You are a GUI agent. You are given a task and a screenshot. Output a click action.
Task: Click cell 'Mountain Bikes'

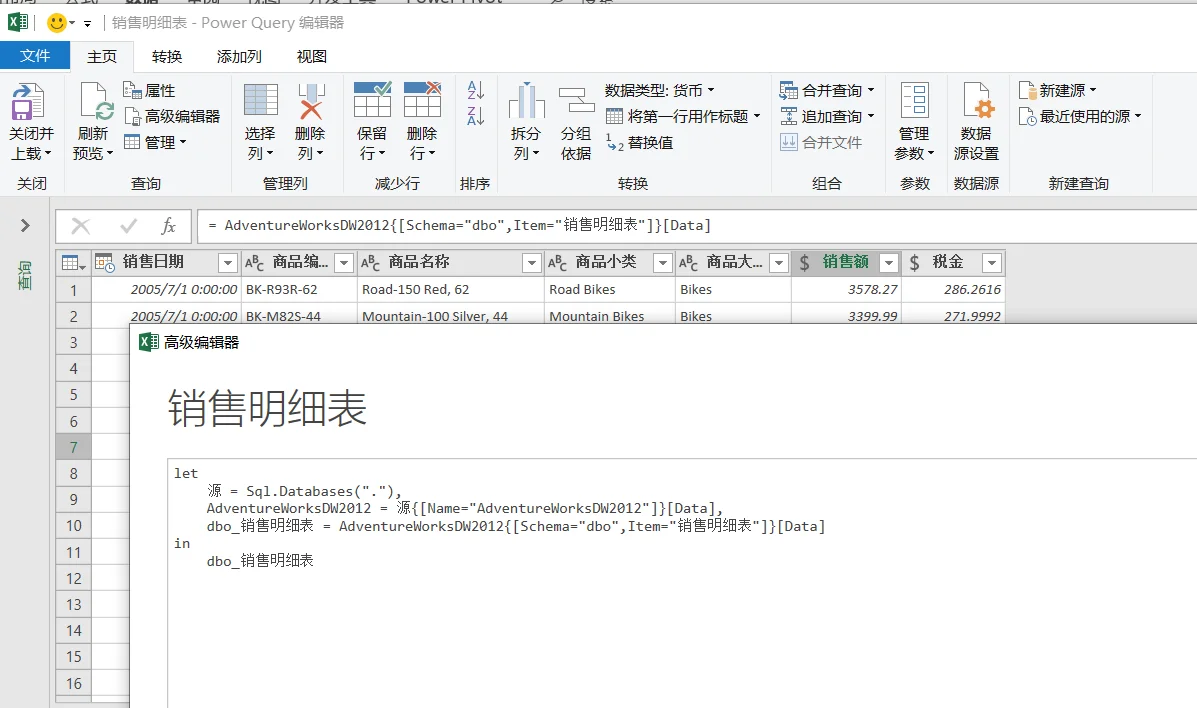click(x=609, y=315)
